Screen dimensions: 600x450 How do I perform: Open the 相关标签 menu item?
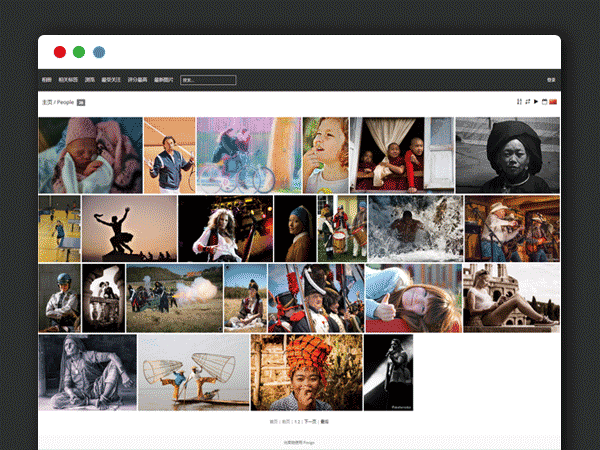(x=67, y=80)
